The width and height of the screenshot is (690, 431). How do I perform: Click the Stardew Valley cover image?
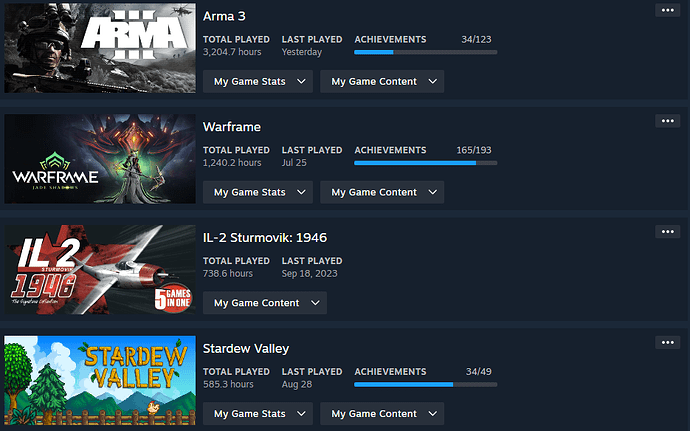click(x=100, y=380)
